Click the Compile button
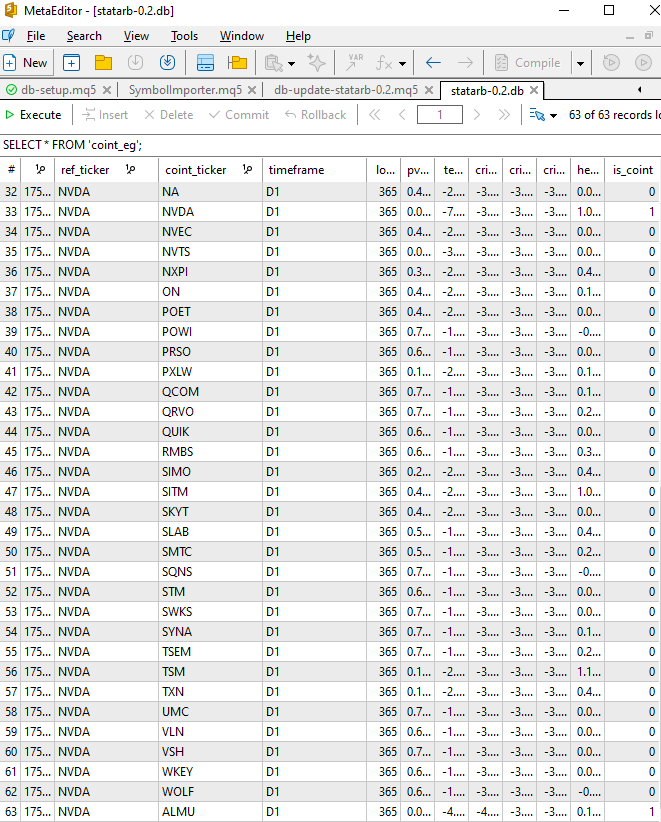The width and height of the screenshot is (661, 822). 528,63
